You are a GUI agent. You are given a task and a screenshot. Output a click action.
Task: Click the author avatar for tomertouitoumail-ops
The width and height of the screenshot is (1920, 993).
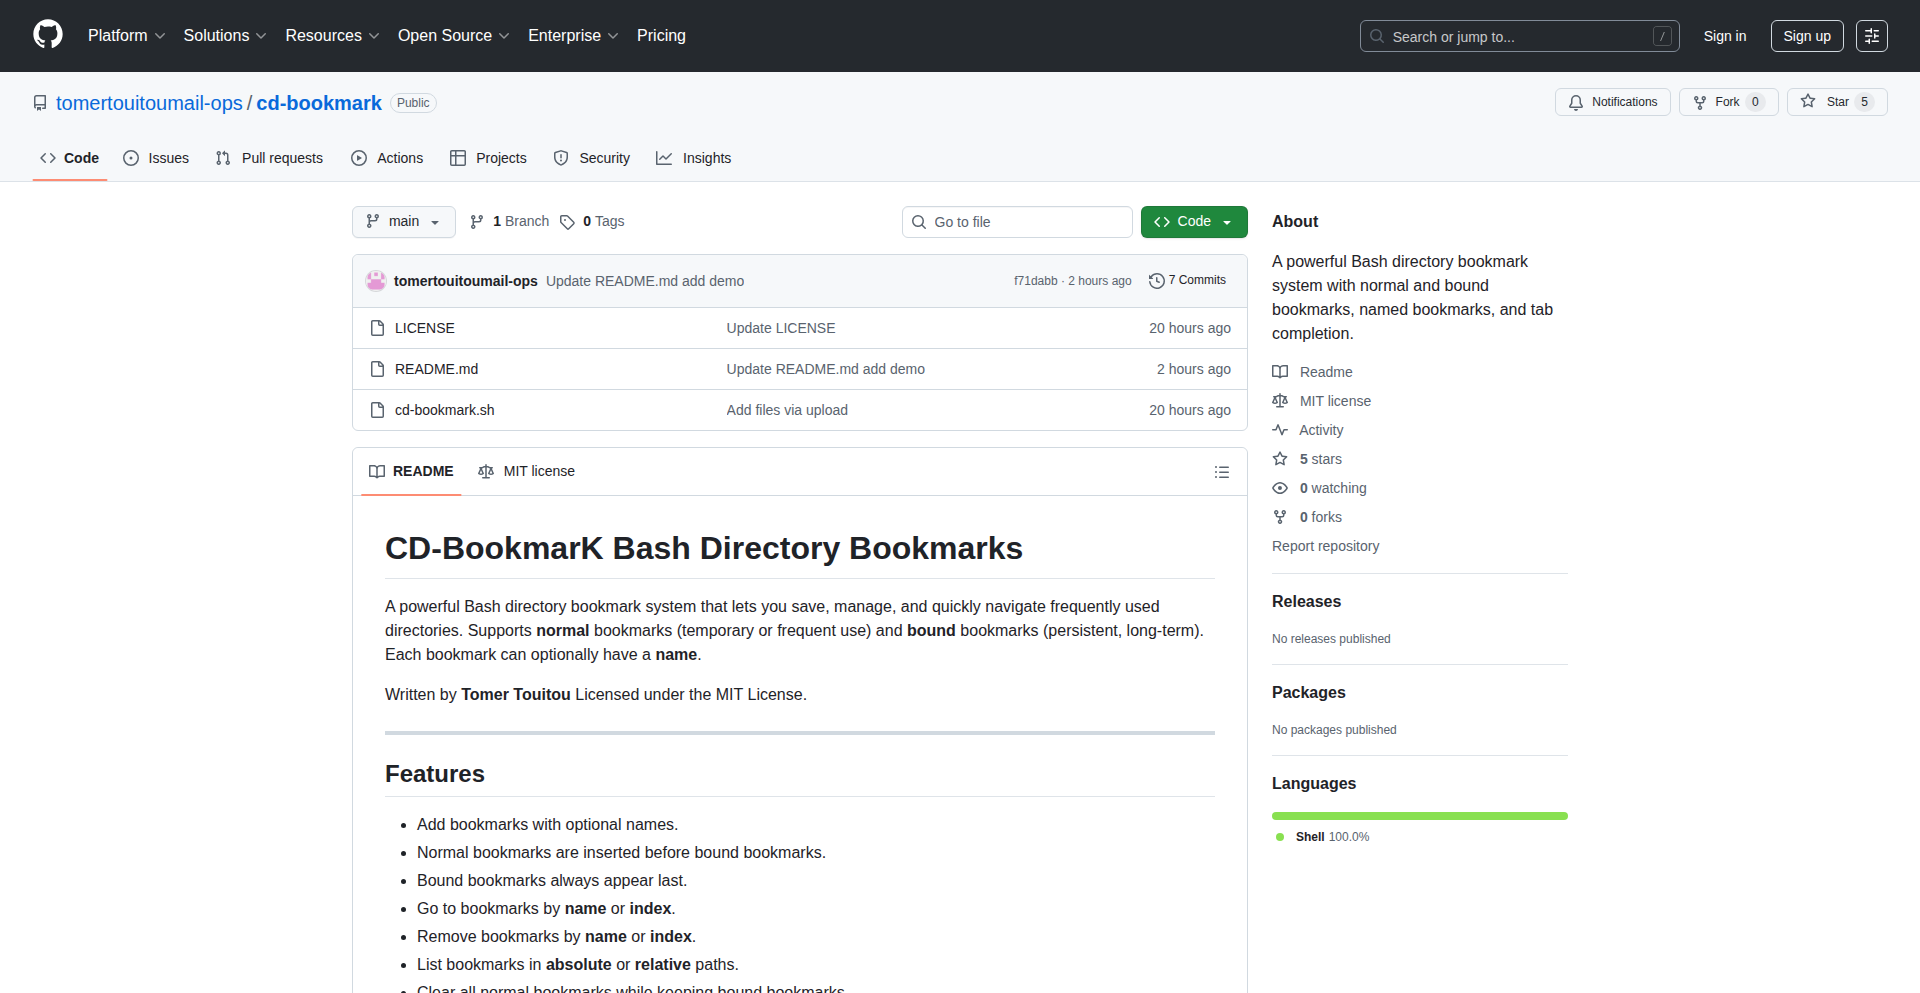point(376,281)
